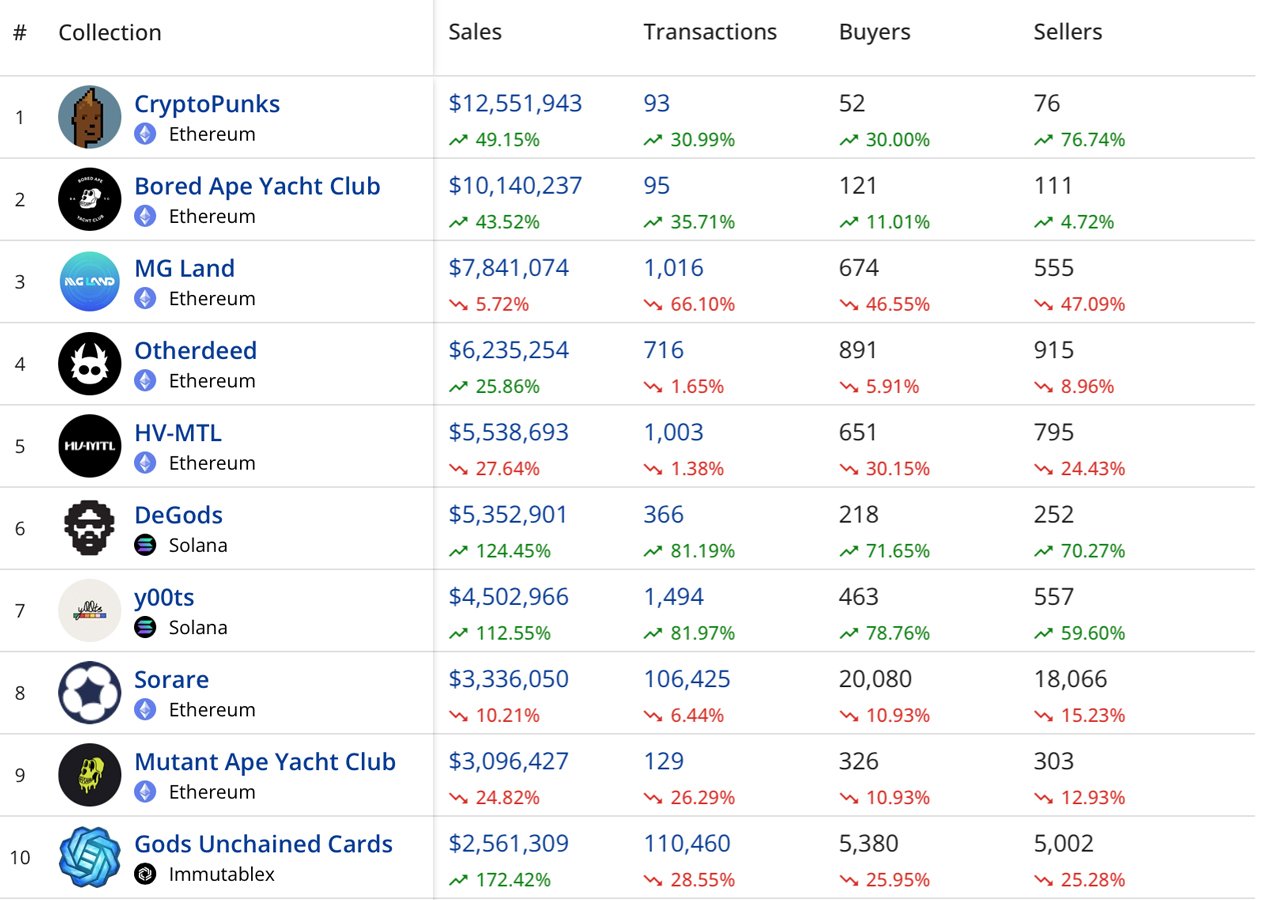Screen dimensions: 1280x900
Task: Click the # rank column header
Action: 20,32
